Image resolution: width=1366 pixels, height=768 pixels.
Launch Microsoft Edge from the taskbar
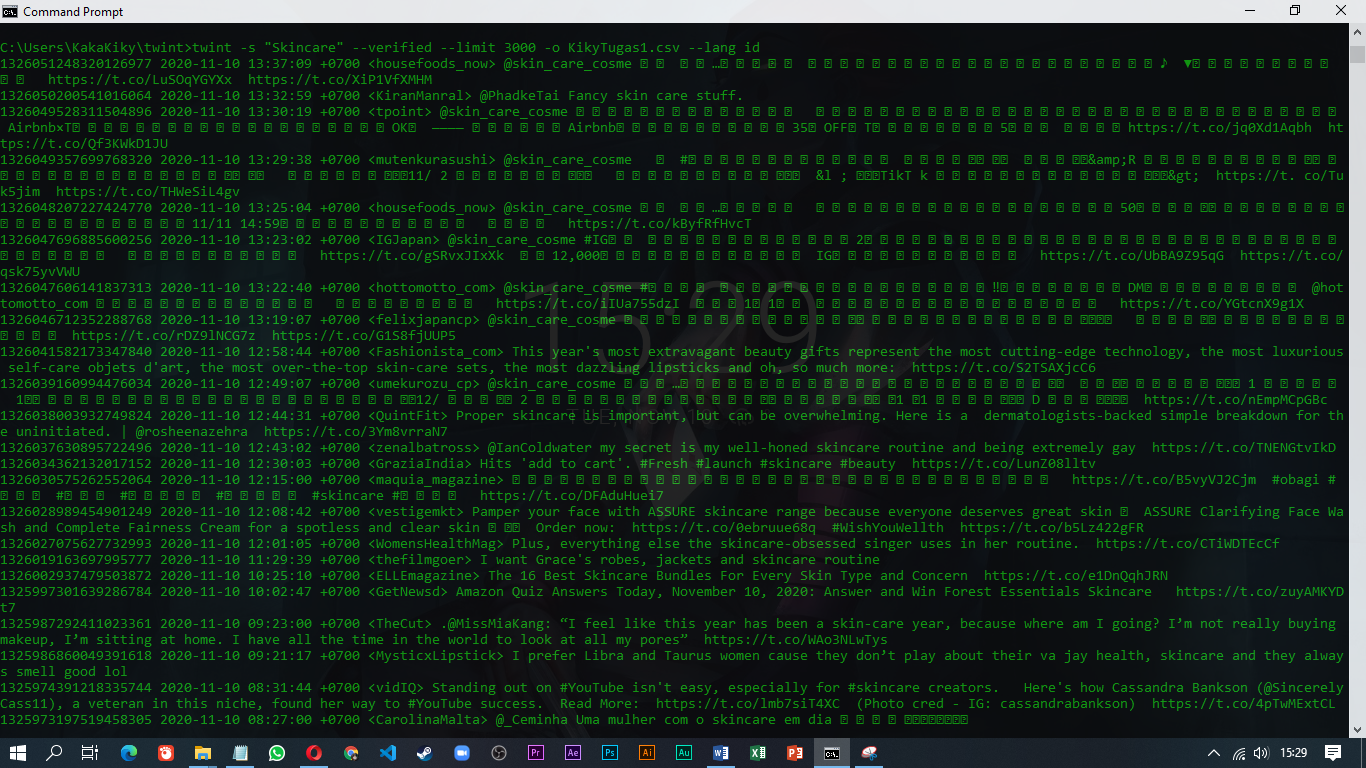[x=129, y=752]
